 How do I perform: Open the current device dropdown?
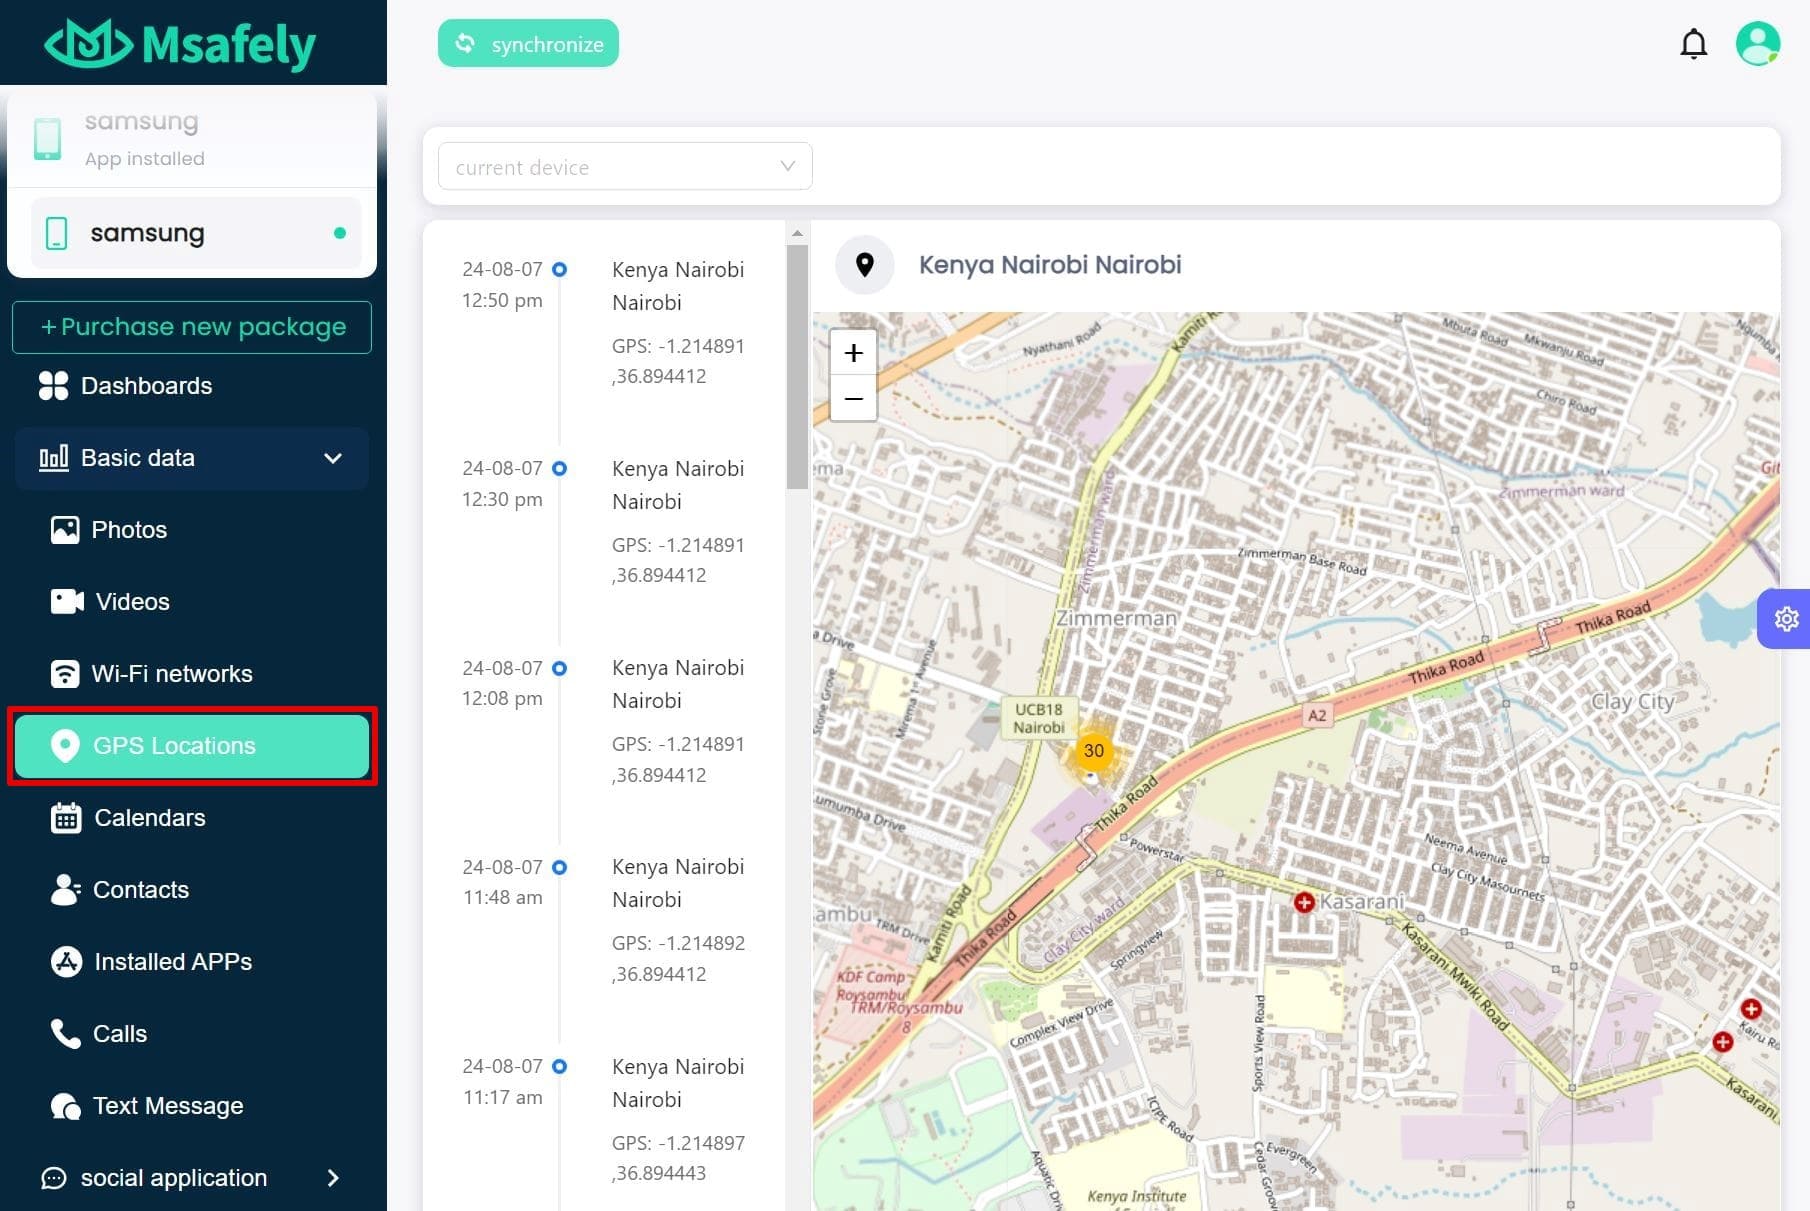pos(623,166)
